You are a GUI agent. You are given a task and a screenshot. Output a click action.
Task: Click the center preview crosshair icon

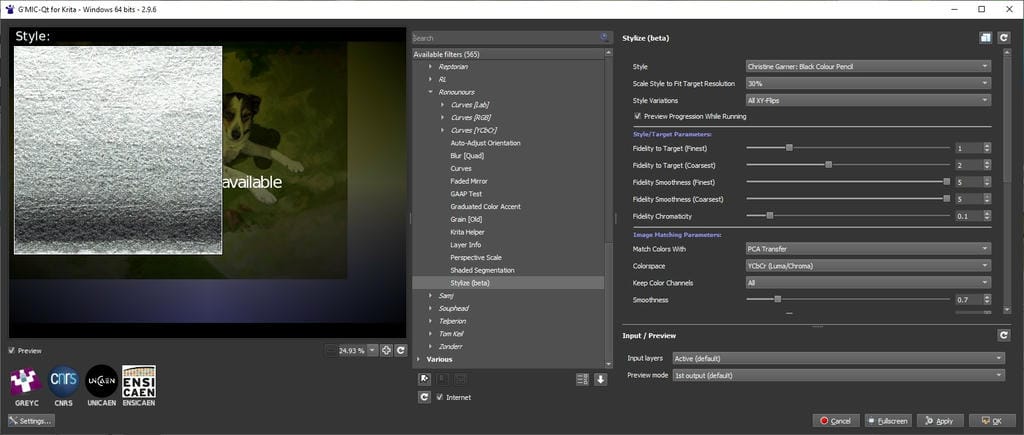[386, 350]
